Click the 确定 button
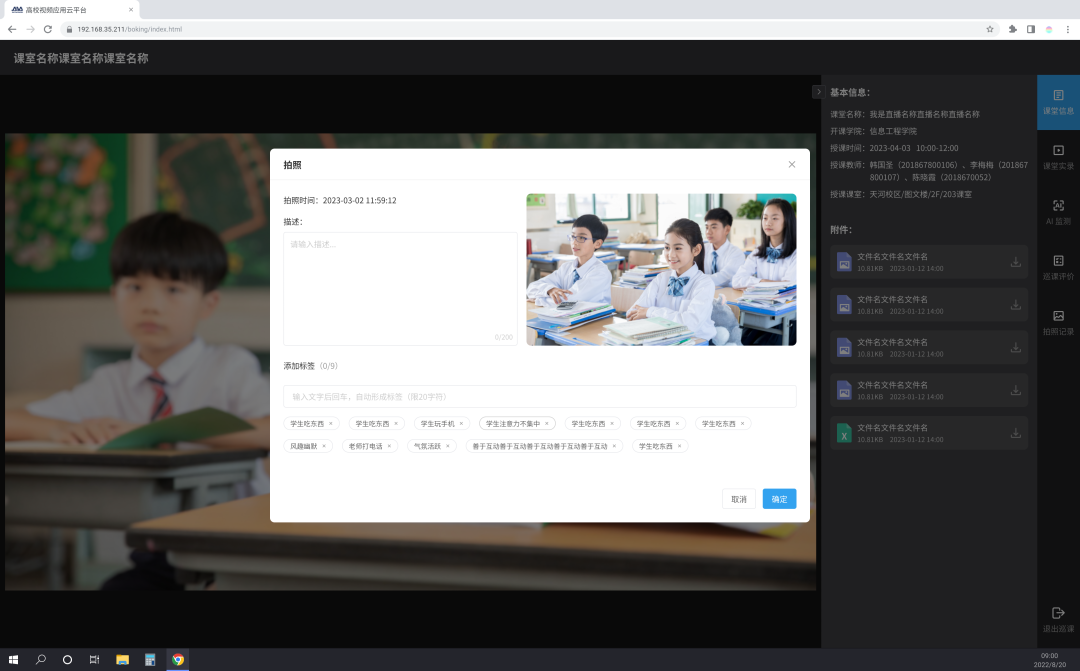The height and width of the screenshot is (671, 1080). [x=779, y=499]
